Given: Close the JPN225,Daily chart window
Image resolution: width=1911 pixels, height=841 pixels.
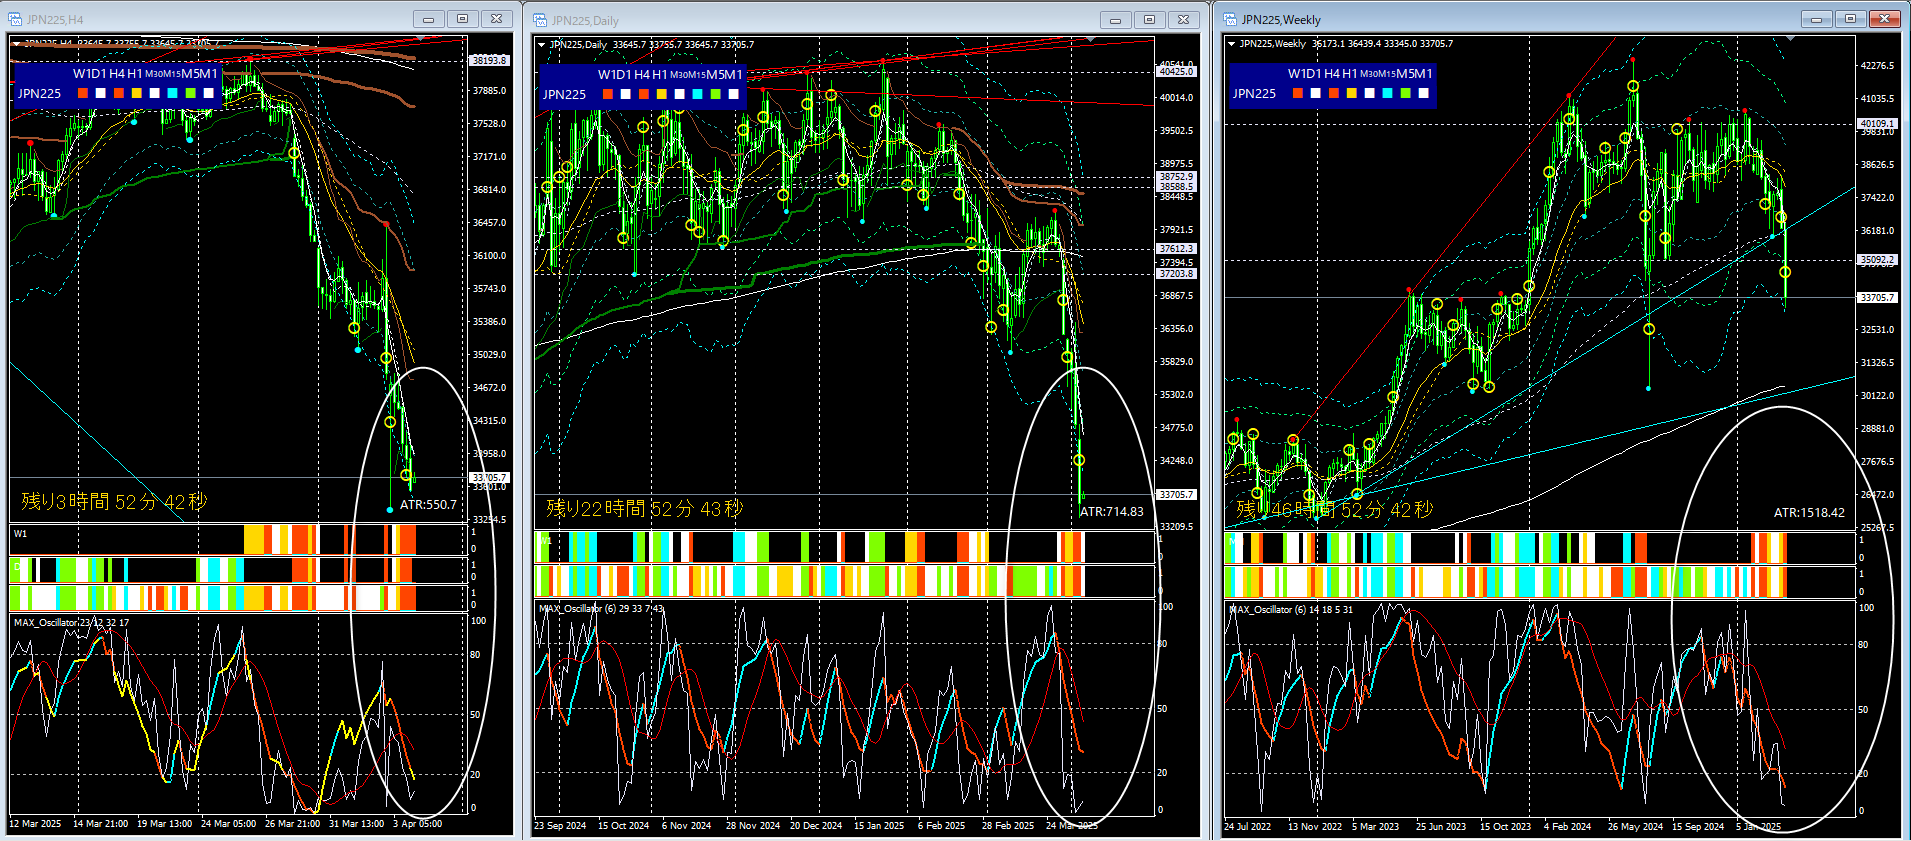Looking at the screenshot, I should click(1183, 20).
